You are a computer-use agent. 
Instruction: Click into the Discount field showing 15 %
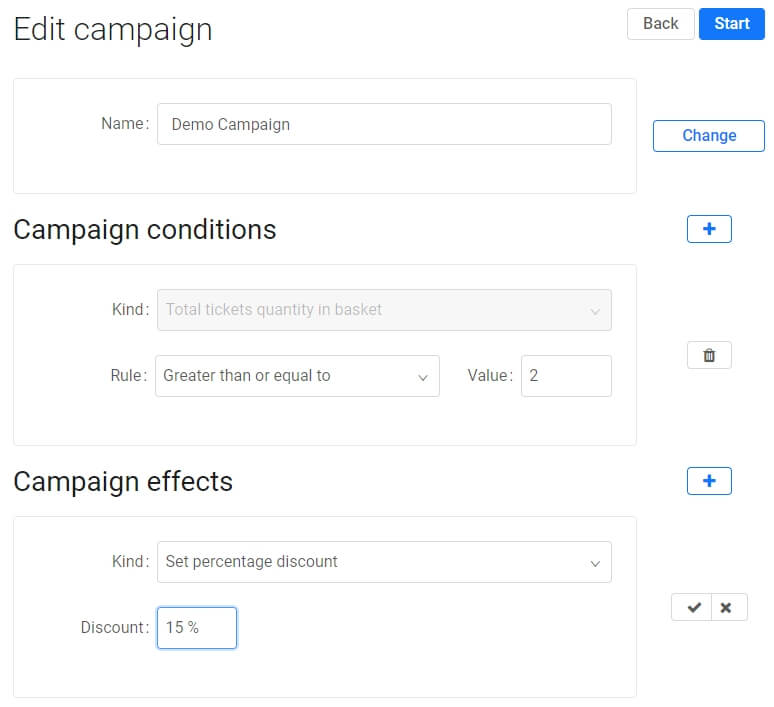[x=197, y=628]
